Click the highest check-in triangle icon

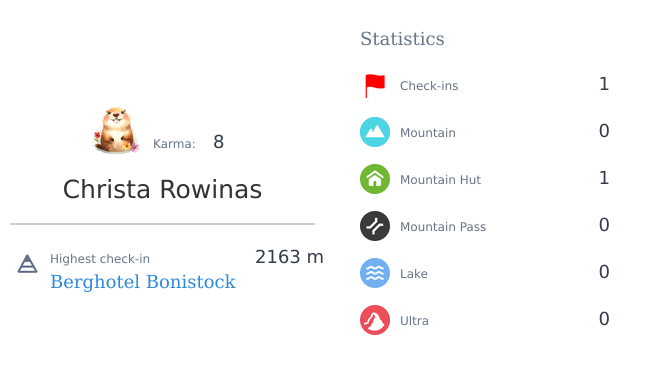[27, 264]
